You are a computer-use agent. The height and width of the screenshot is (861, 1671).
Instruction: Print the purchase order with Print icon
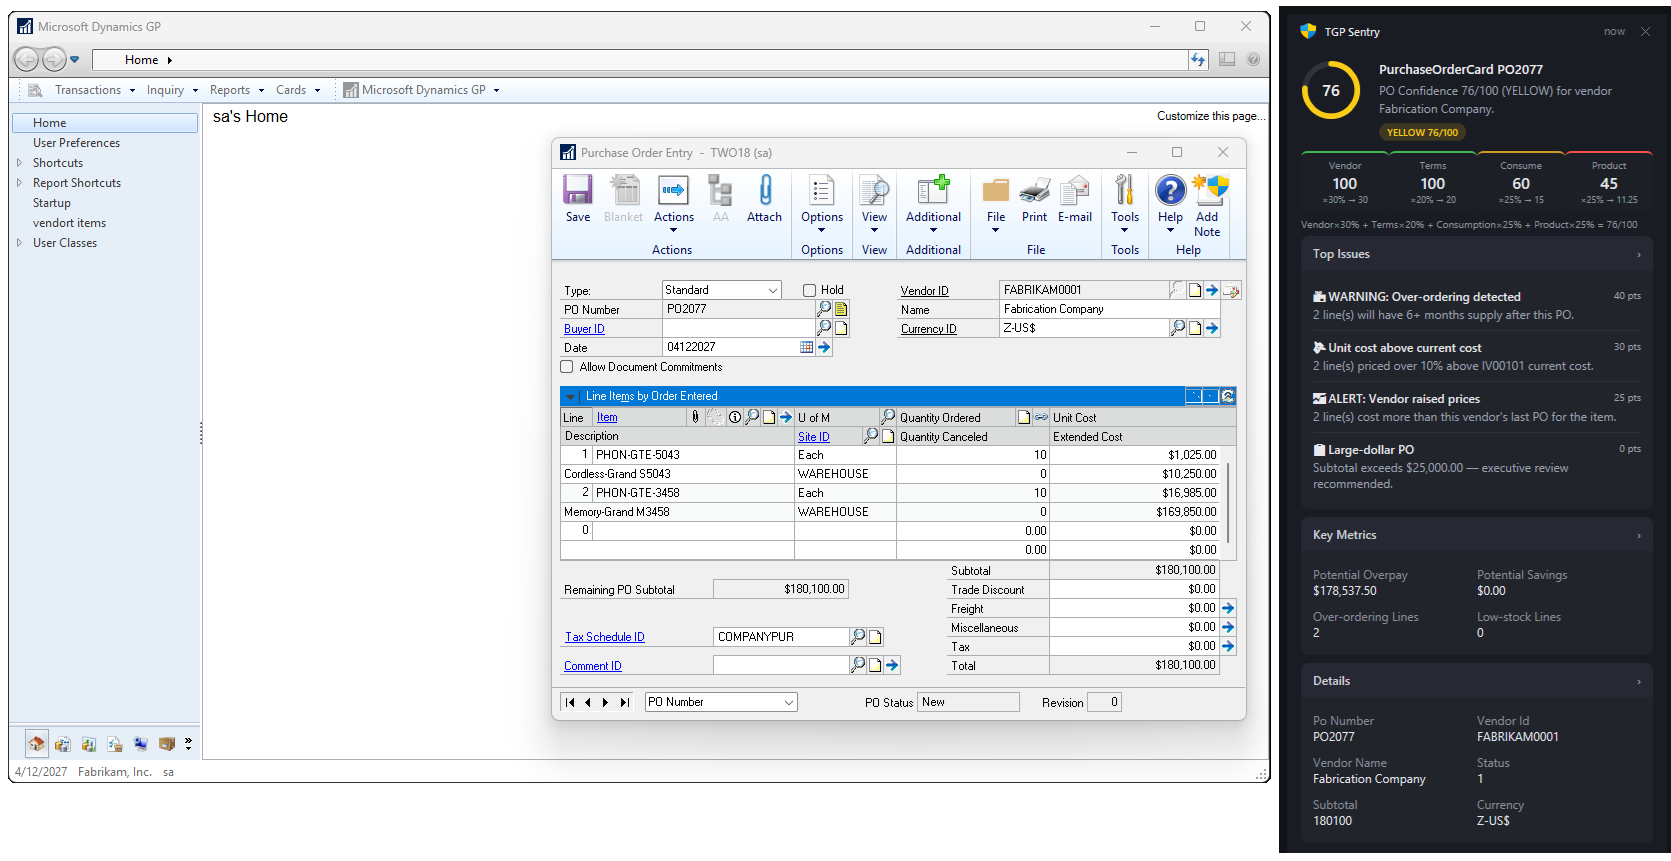click(1034, 198)
